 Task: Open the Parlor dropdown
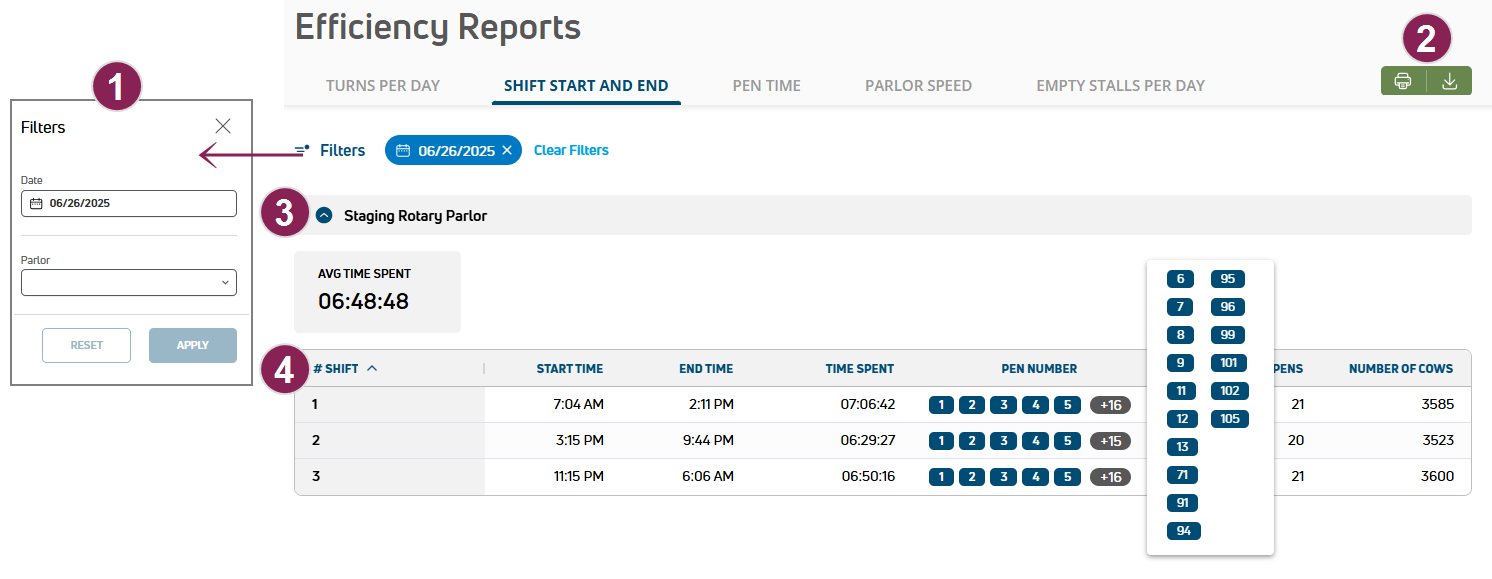point(129,283)
